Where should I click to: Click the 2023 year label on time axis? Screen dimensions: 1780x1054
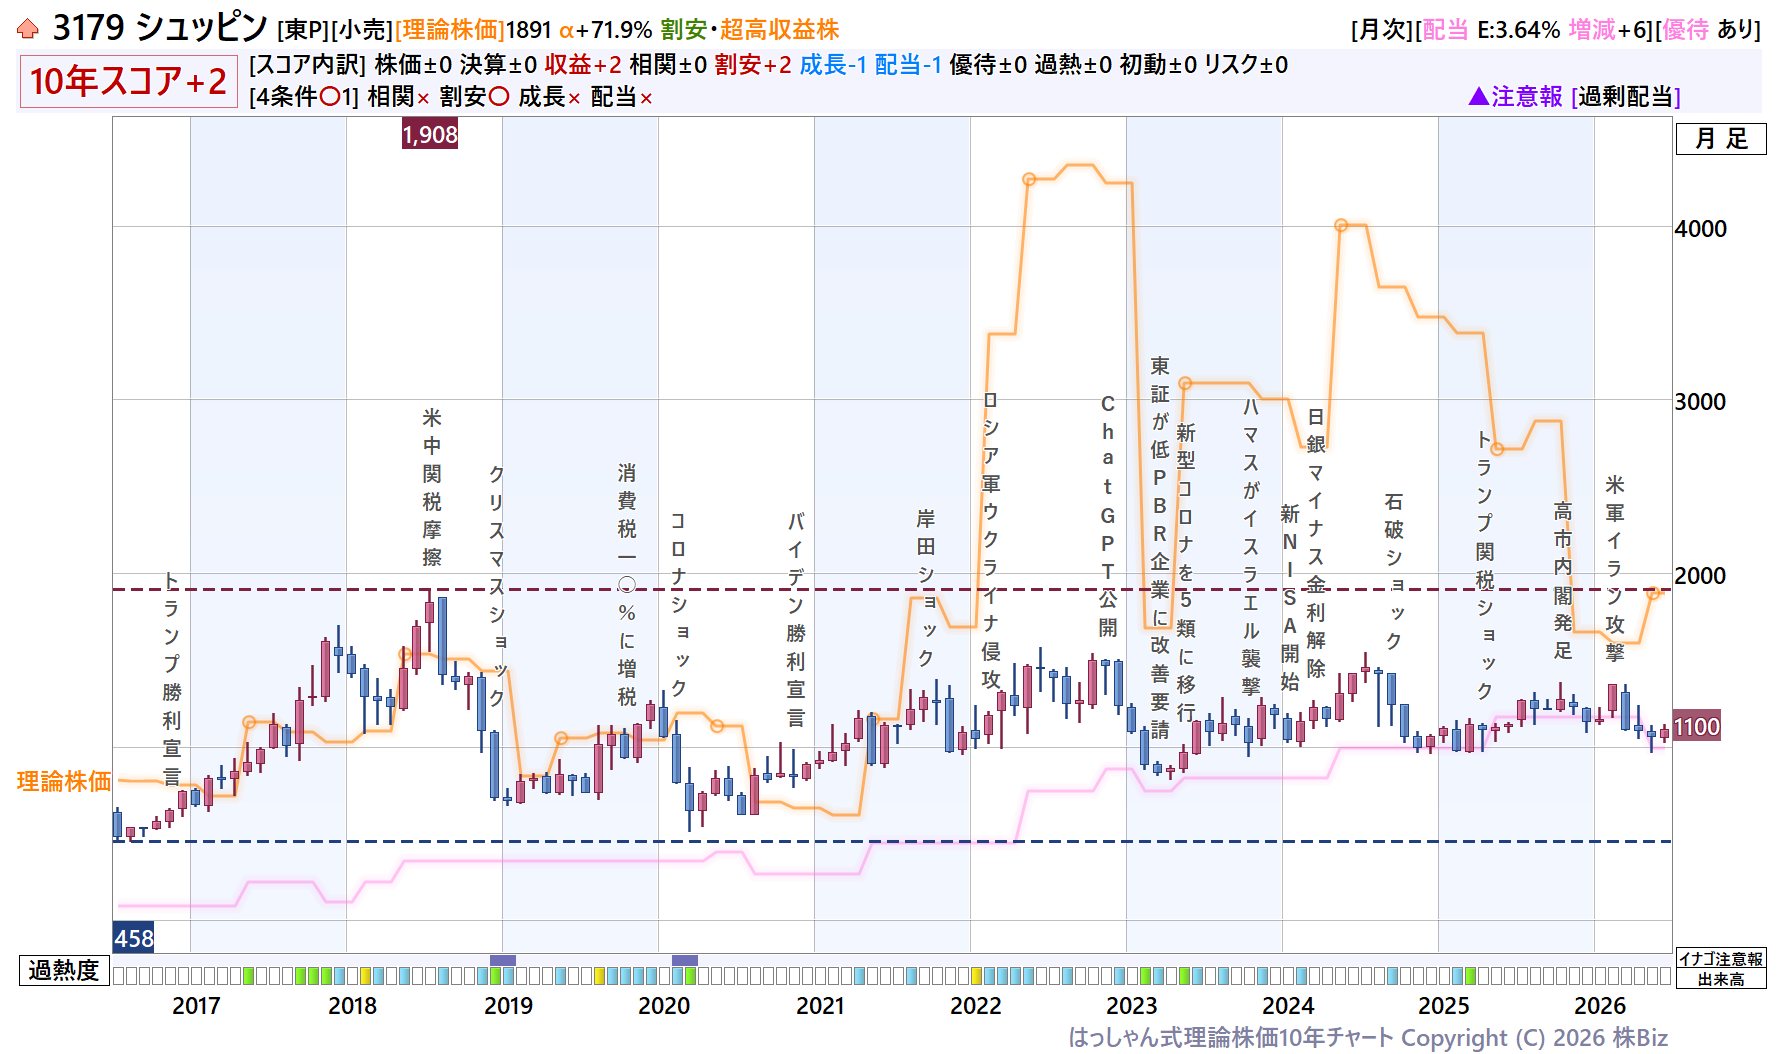(1131, 1006)
